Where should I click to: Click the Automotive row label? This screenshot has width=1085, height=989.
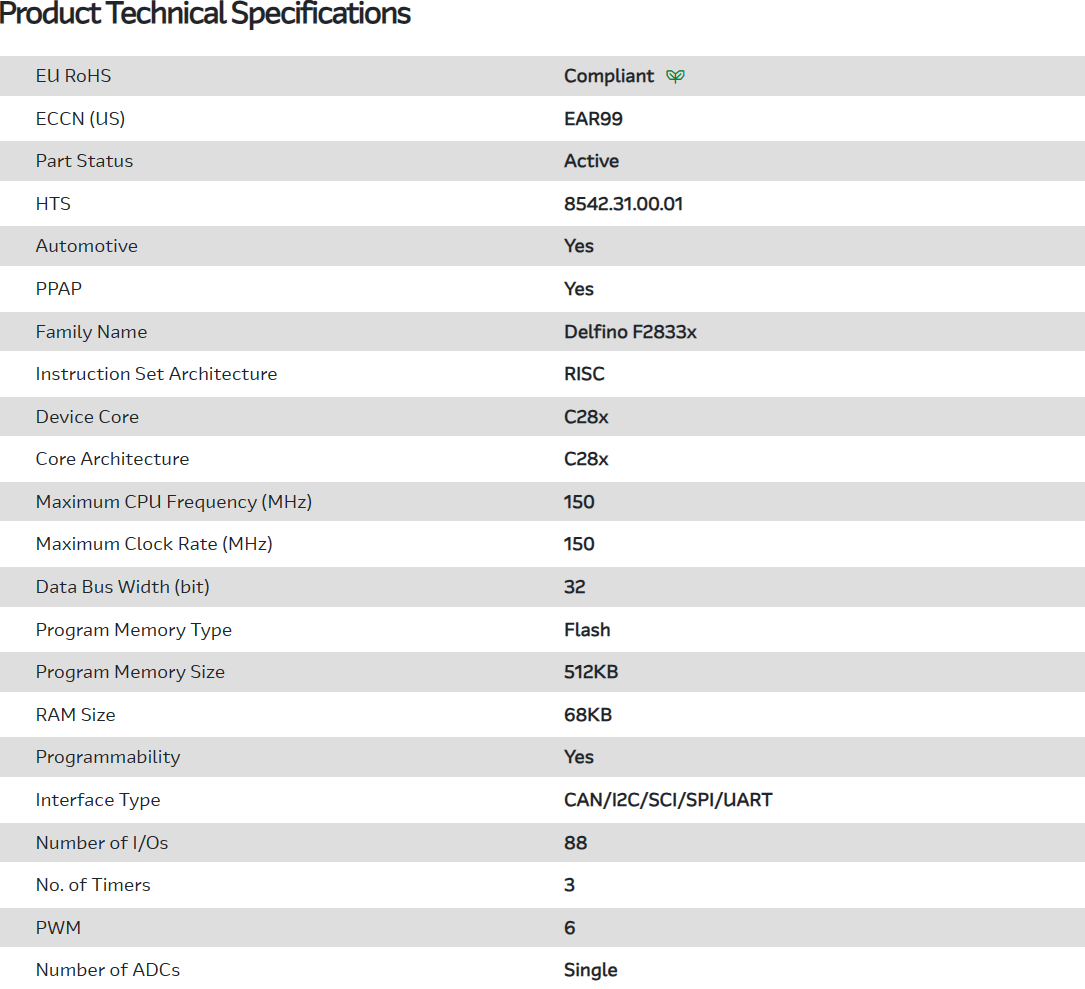(87, 246)
